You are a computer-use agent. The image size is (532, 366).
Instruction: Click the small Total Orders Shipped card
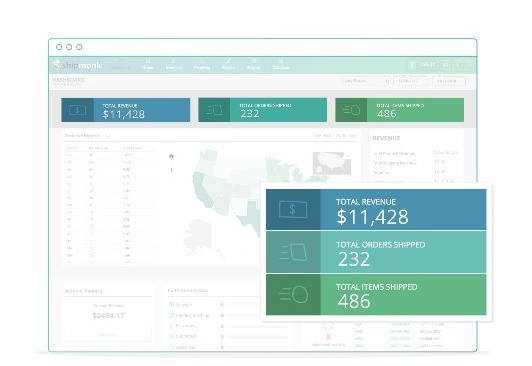262,110
